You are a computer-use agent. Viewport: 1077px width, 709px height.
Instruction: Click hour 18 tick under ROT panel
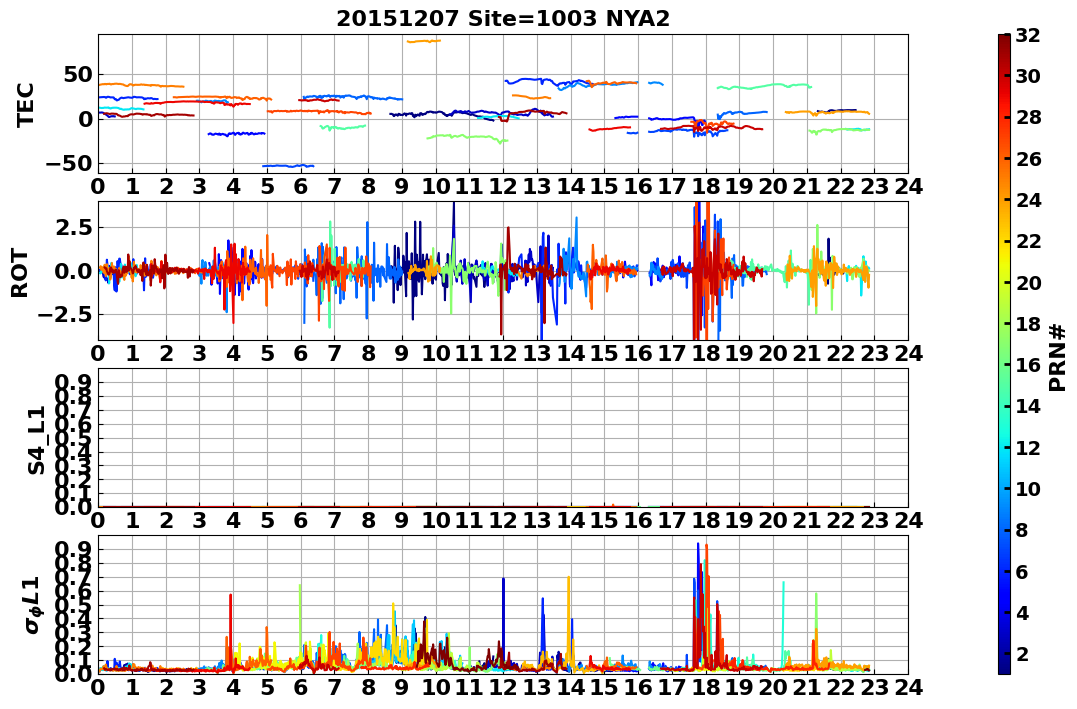706,353
